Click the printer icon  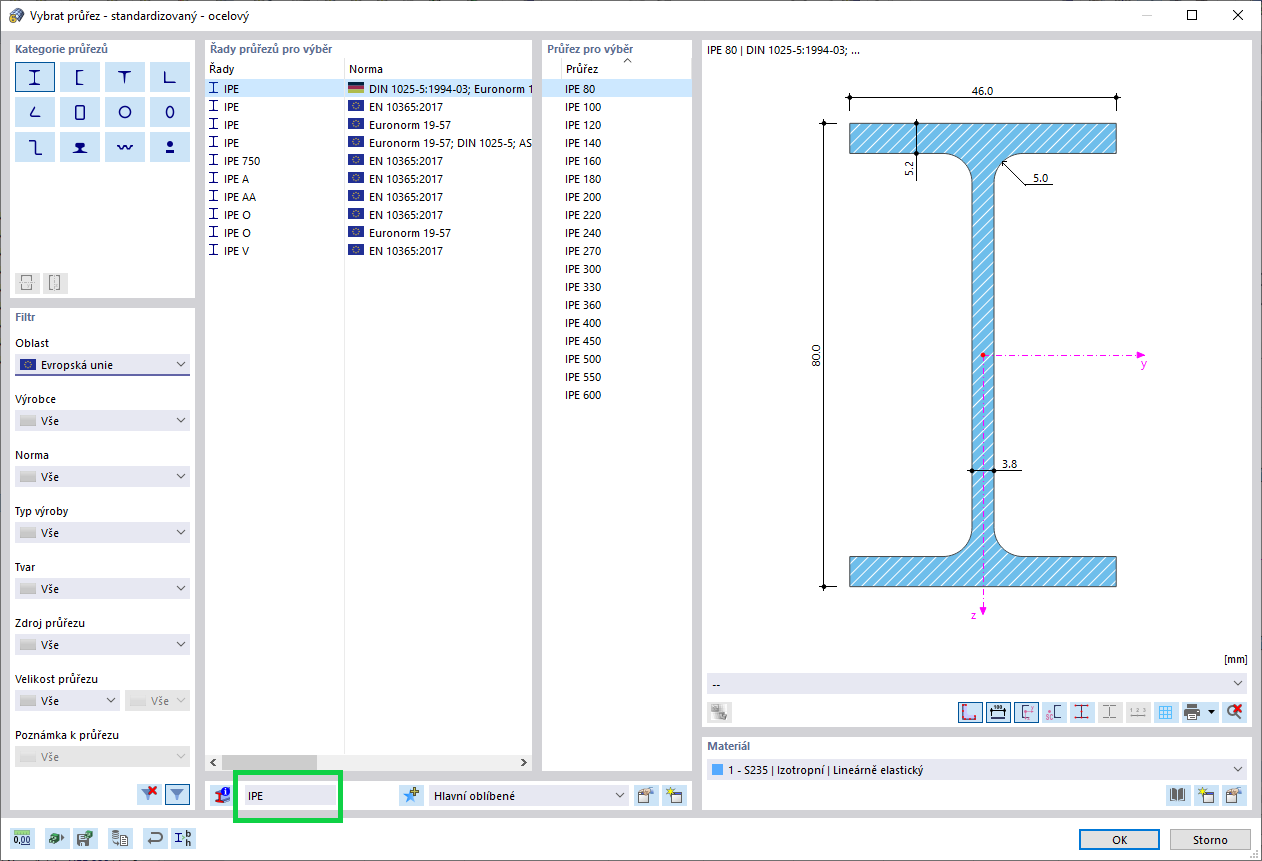[x=1192, y=712]
